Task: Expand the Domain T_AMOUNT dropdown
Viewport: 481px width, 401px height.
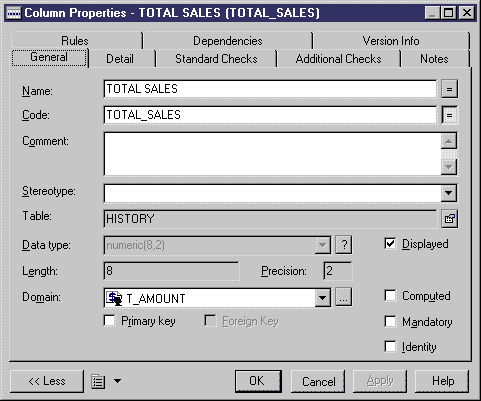Action: (323, 297)
